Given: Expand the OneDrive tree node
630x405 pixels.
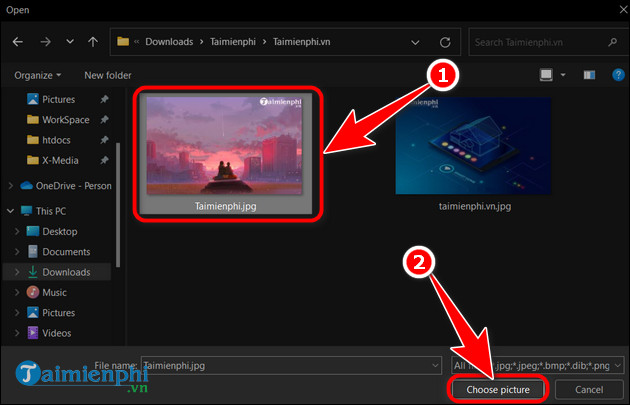Looking at the screenshot, I should [x=12, y=185].
